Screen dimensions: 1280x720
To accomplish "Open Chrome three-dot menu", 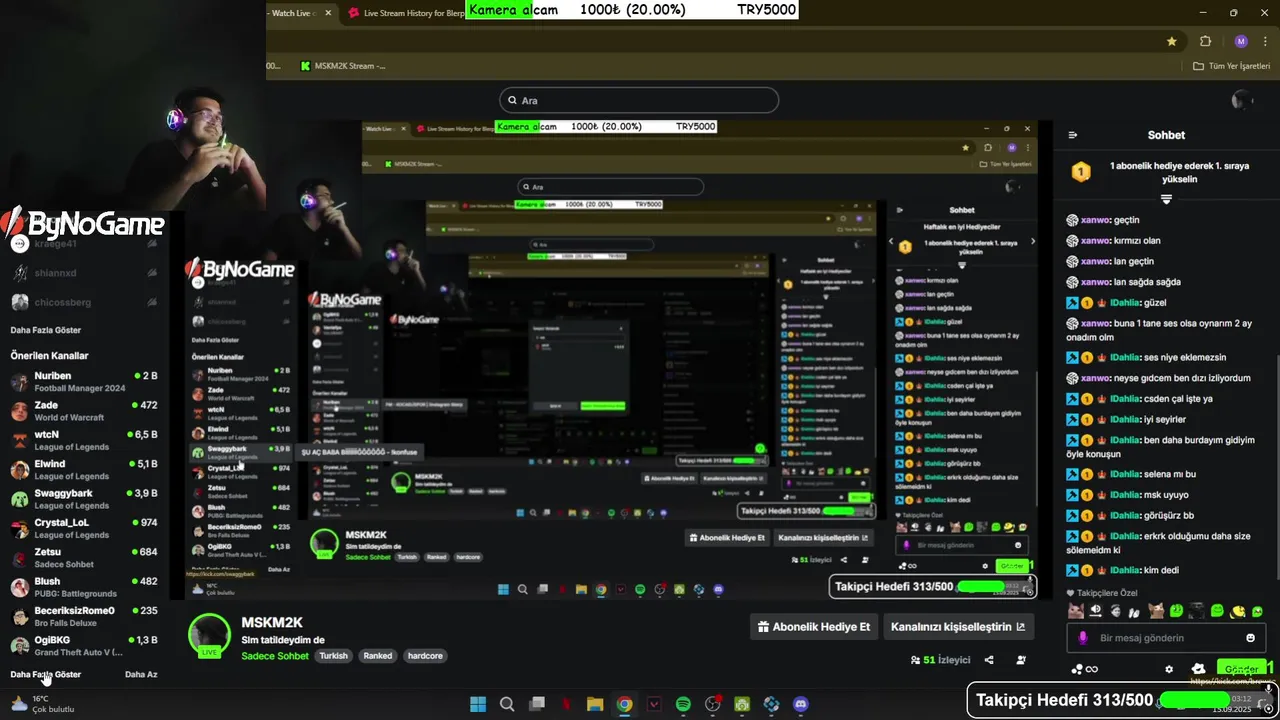I will [x=1263, y=41].
